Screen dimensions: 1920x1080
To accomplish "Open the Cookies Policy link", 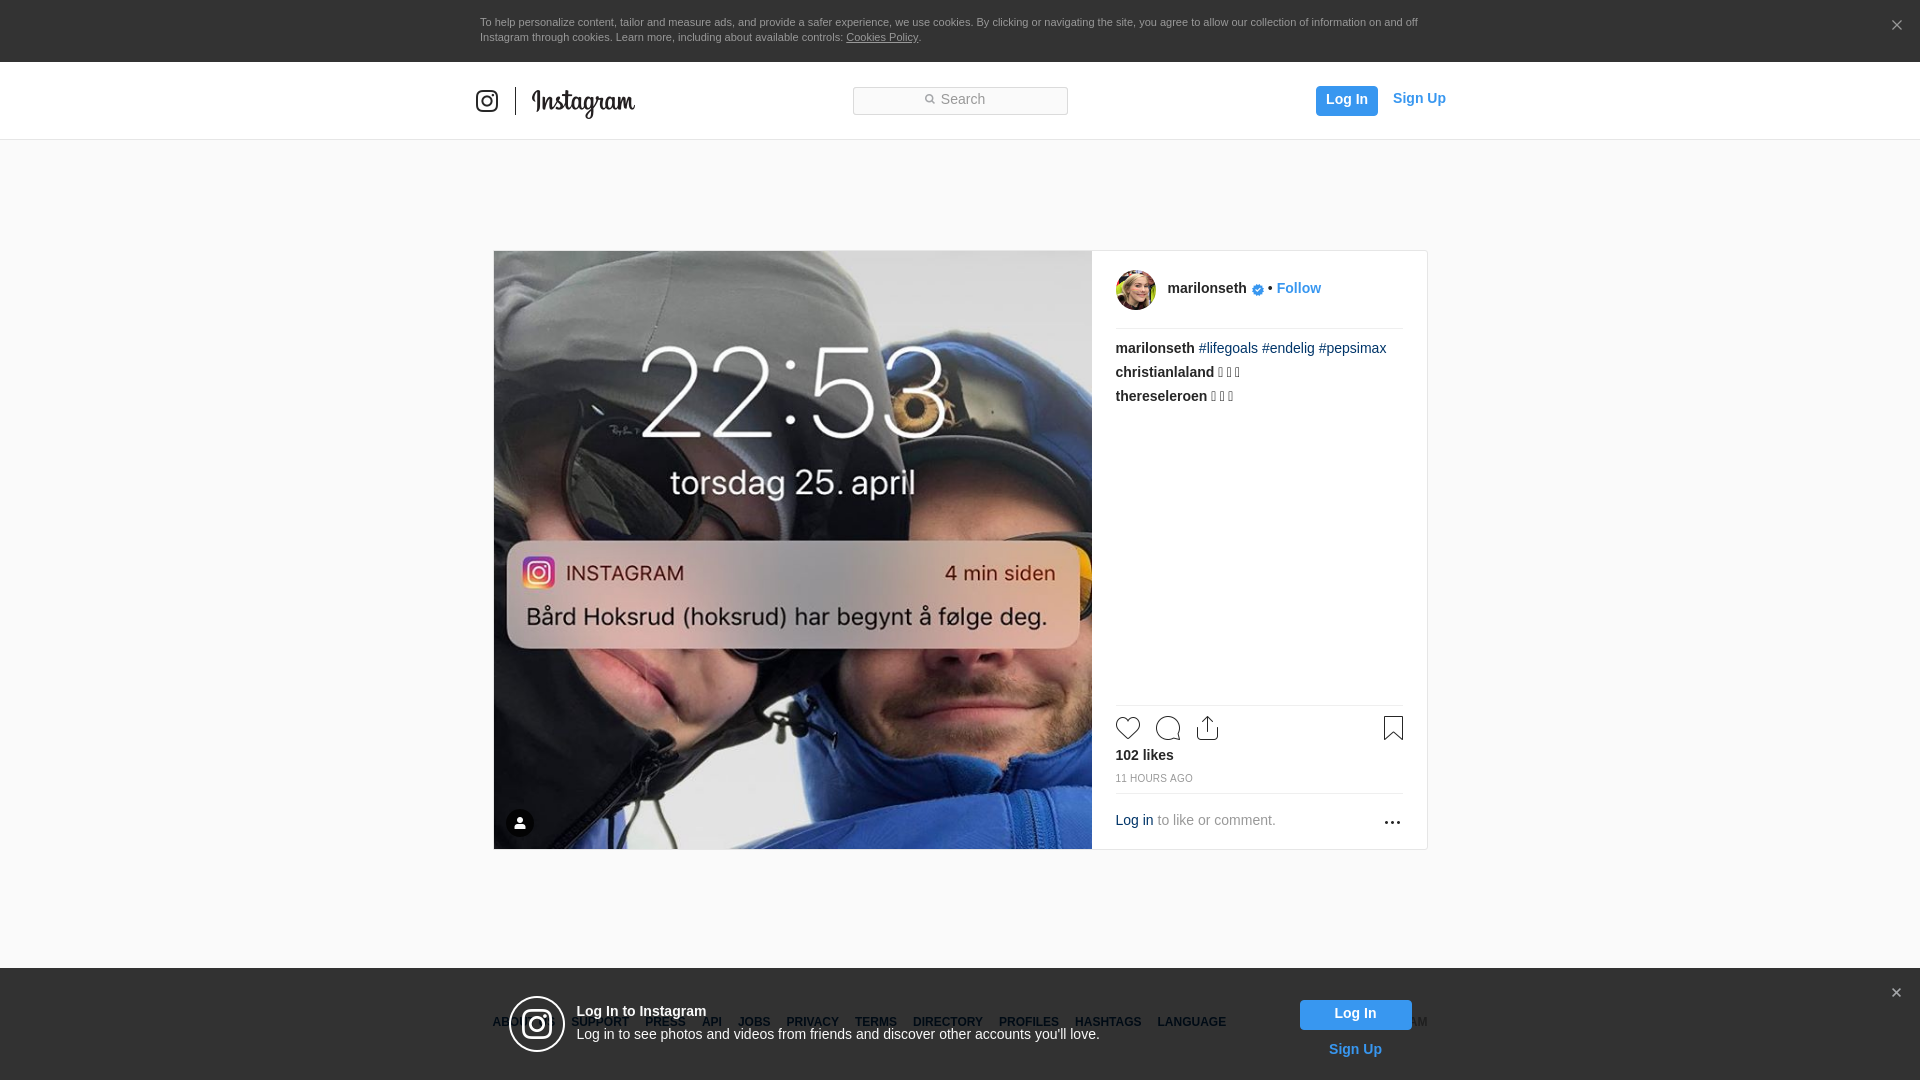I will click(881, 37).
